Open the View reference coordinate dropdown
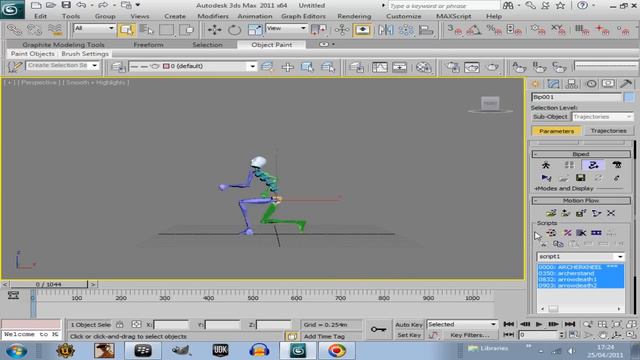This screenshot has width=640, height=360. [x=286, y=28]
